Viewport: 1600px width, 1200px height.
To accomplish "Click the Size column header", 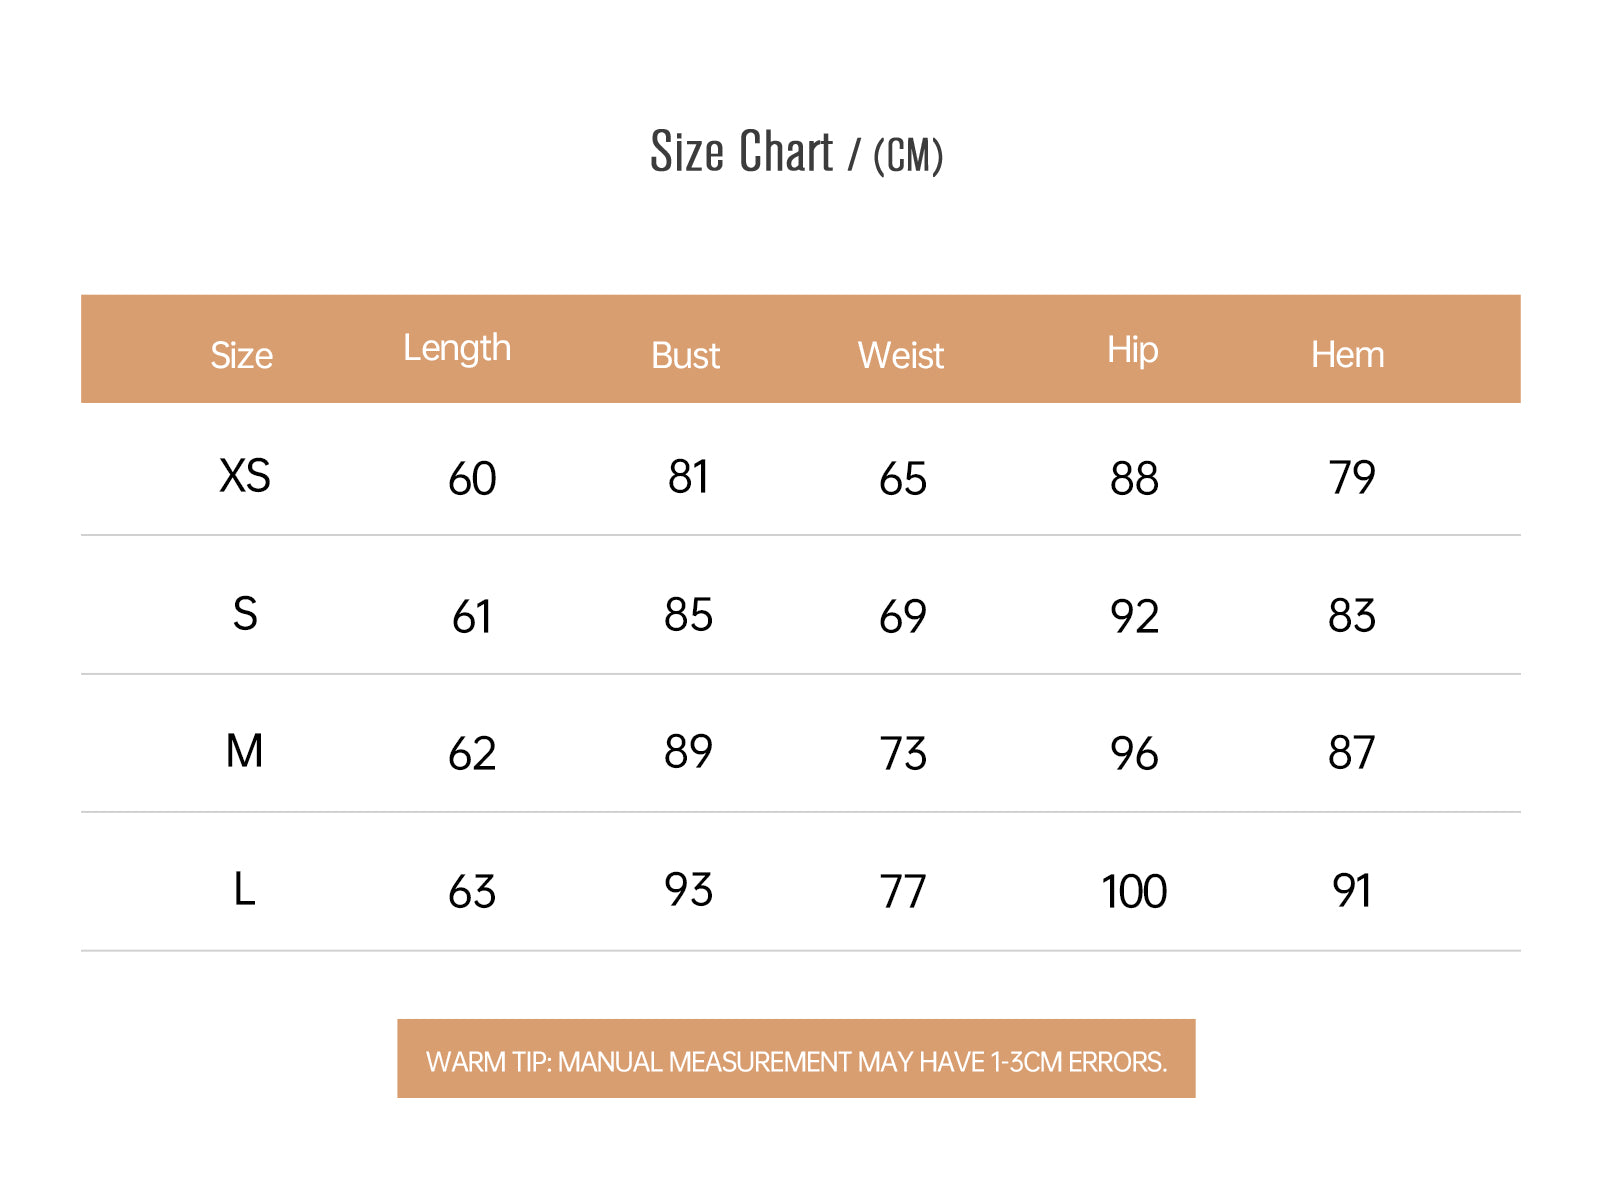I will point(241,355).
